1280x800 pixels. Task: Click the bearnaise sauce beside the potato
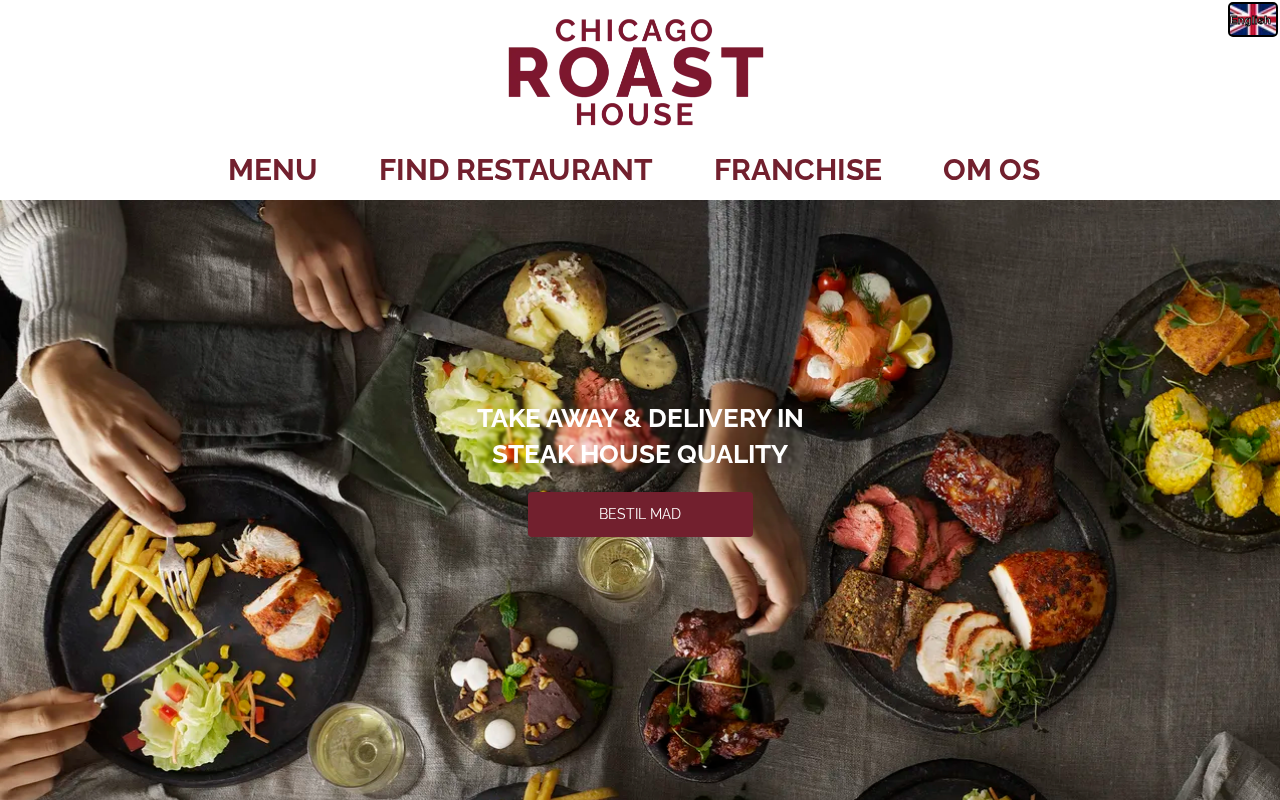click(649, 362)
